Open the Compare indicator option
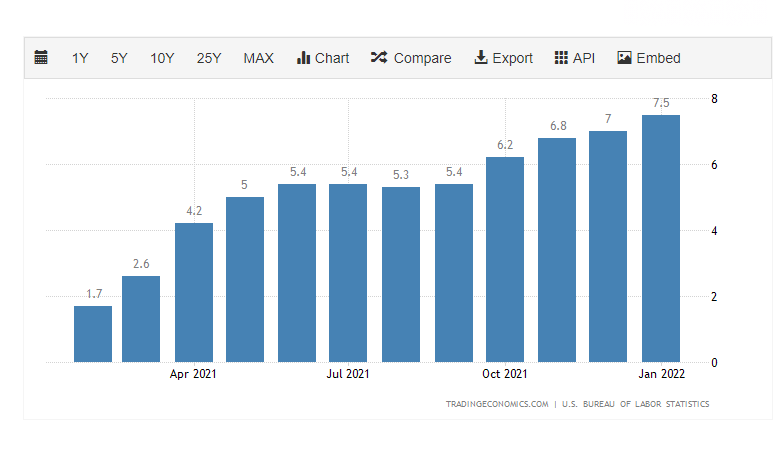 (422, 58)
